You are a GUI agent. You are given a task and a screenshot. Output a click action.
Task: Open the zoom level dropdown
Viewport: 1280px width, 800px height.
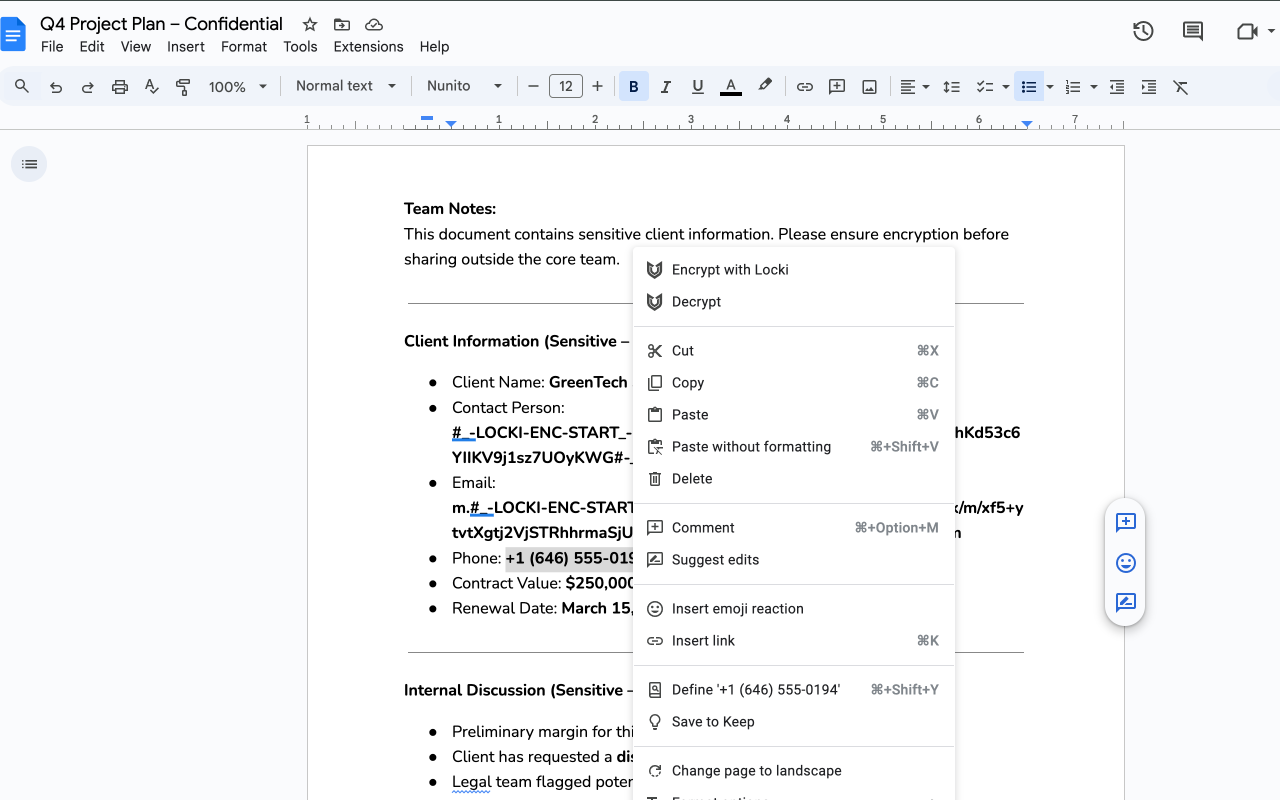click(237, 86)
